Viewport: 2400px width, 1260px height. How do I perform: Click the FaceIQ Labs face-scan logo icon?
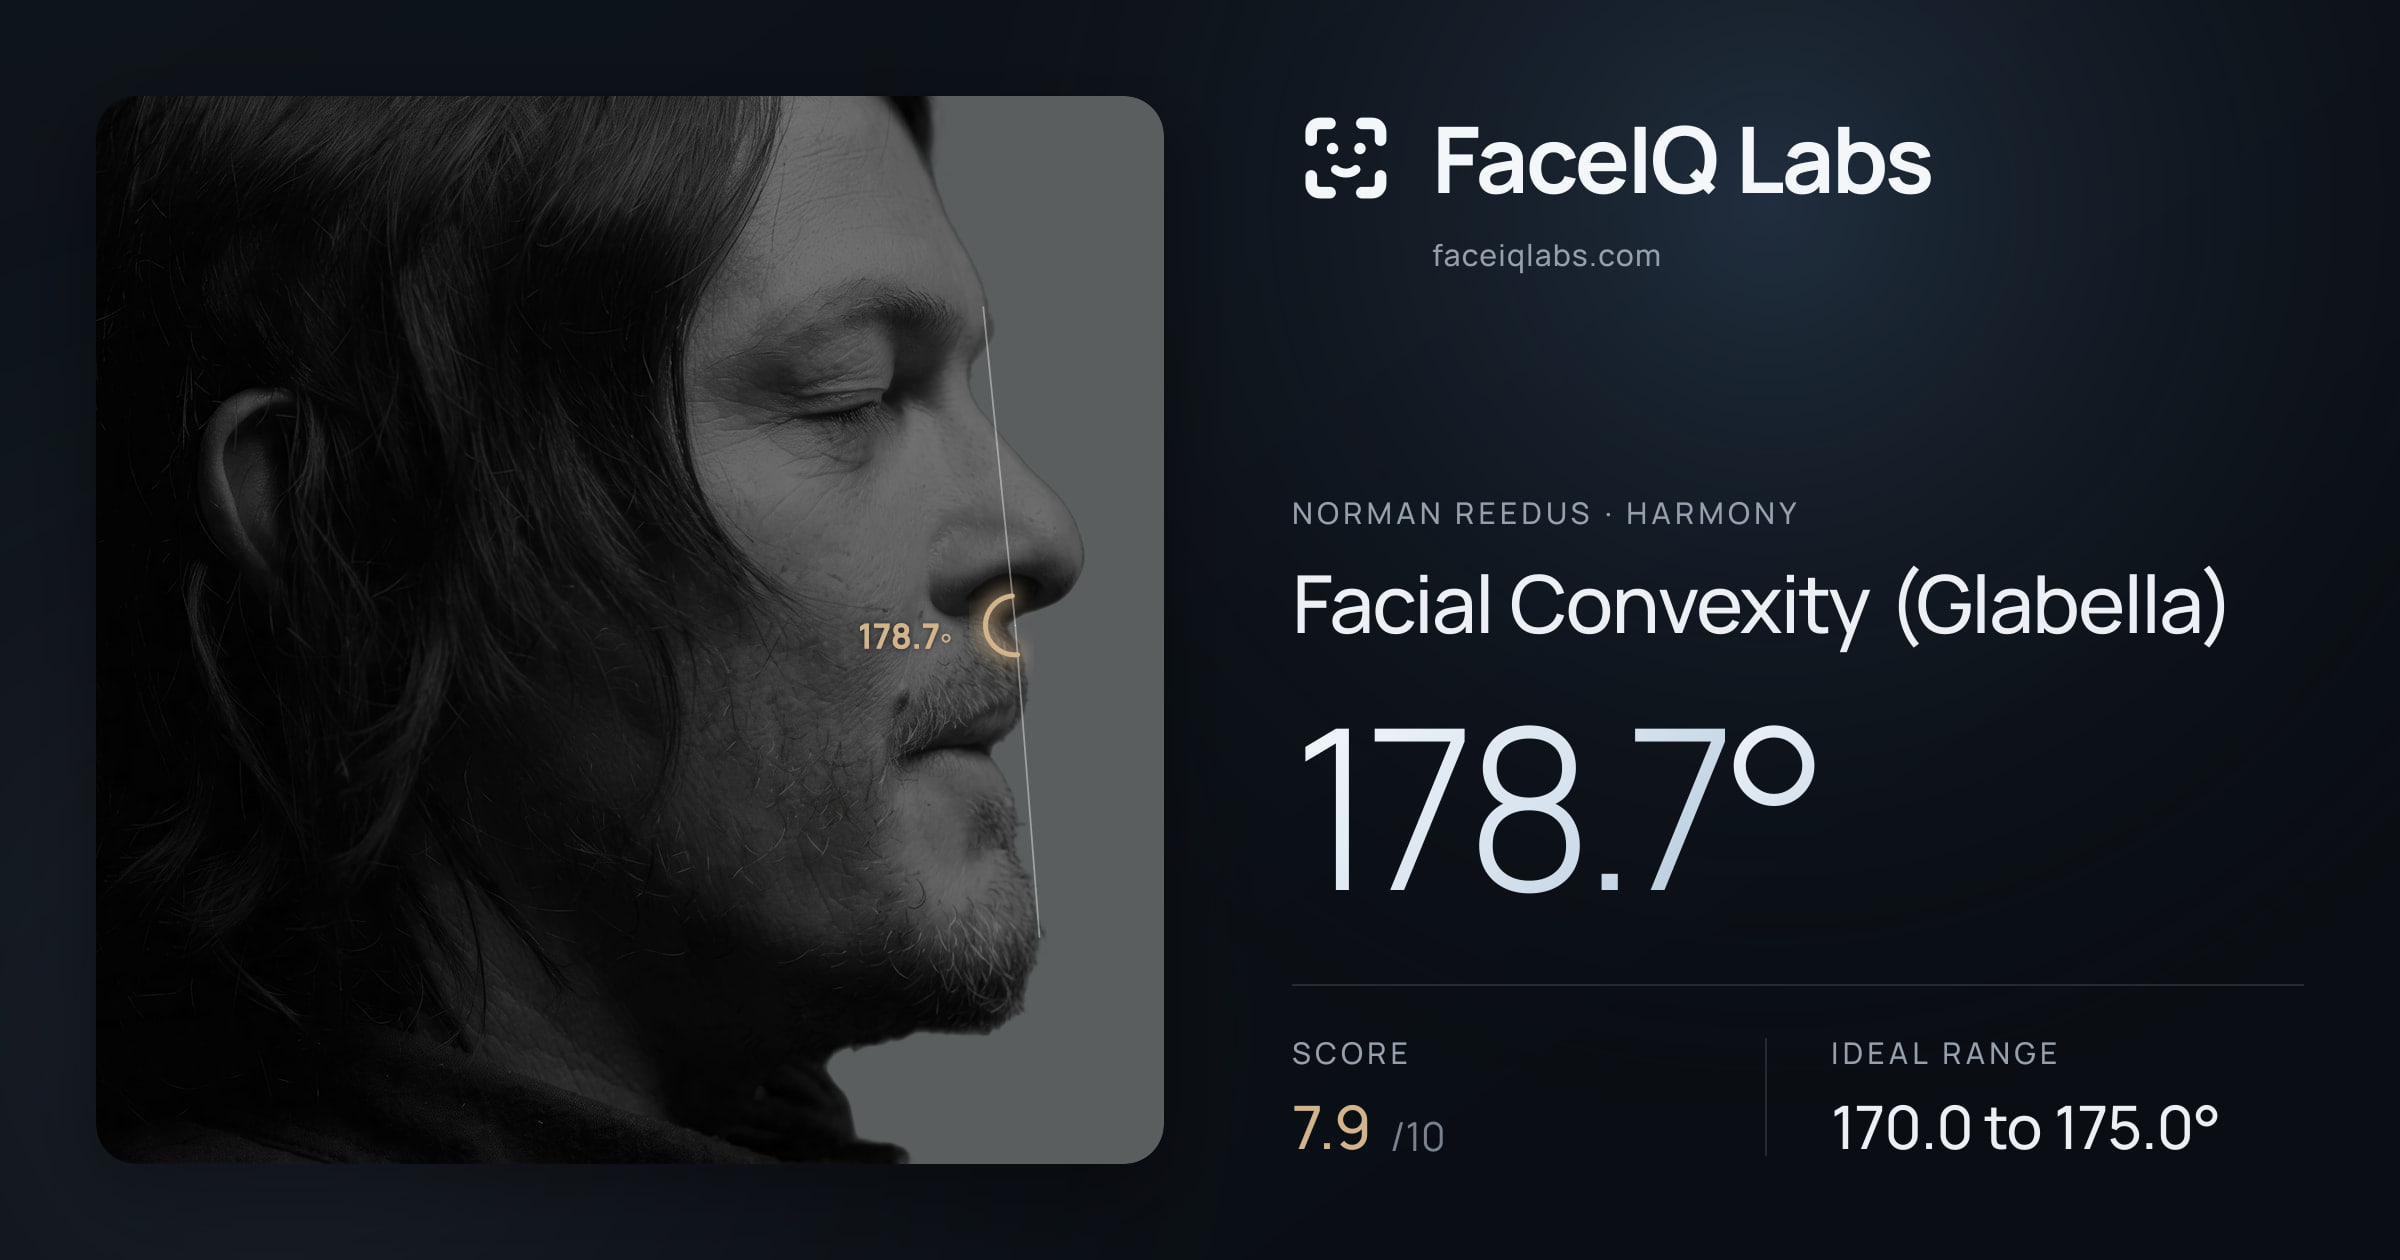[x=1345, y=158]
